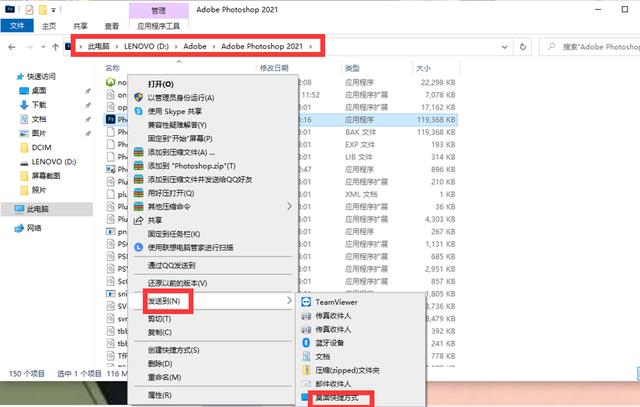Open the 发送到(N) submenu
This screenshot has width=640, height=407.
[x=212, y=301]
